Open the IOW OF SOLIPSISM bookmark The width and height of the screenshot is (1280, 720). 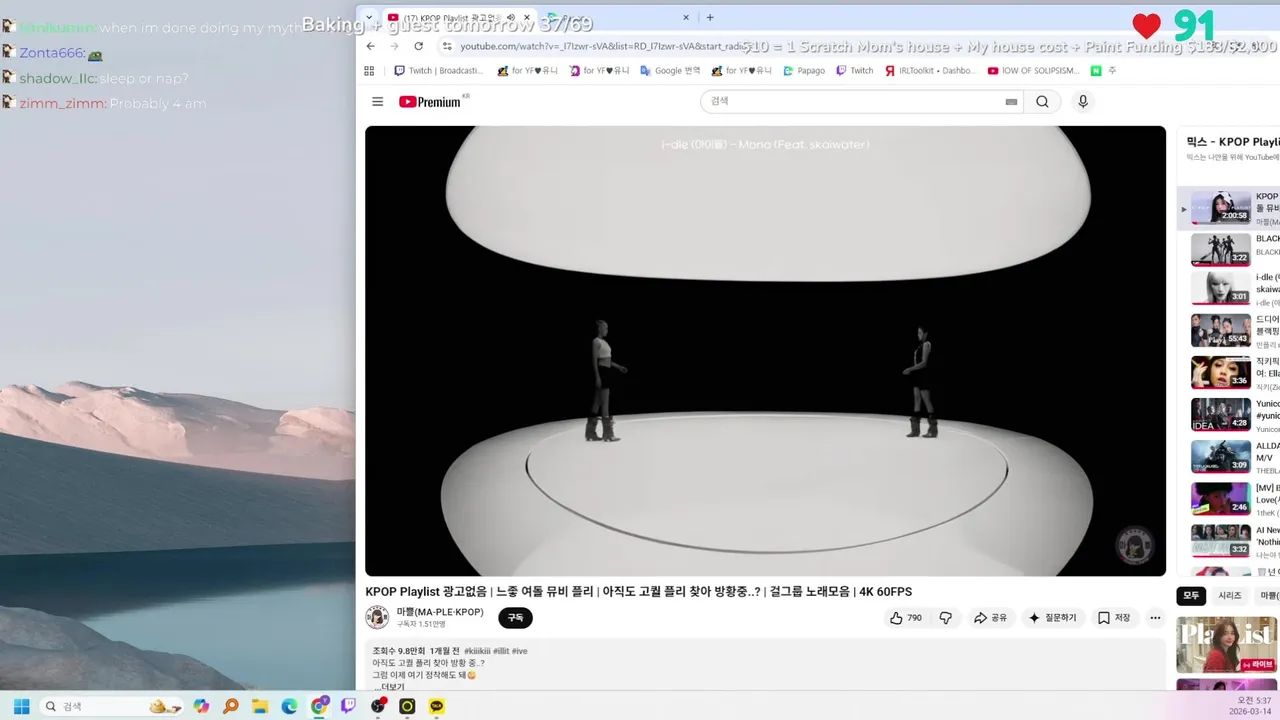1033,71
